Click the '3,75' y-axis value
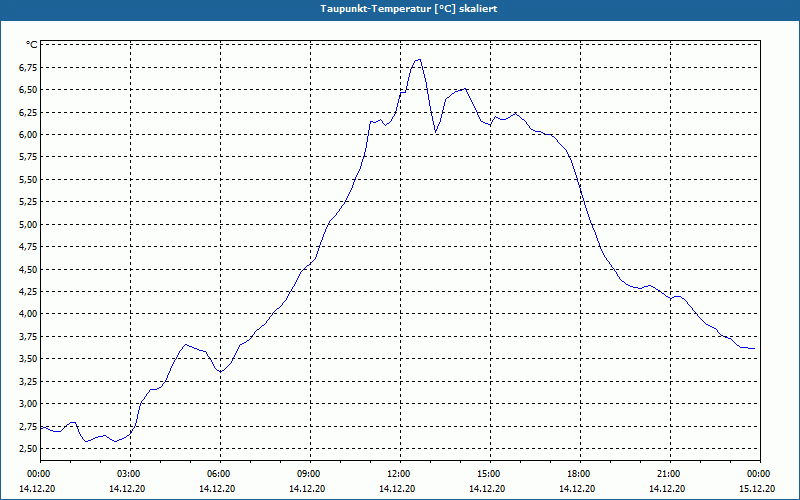 point(29,336)
